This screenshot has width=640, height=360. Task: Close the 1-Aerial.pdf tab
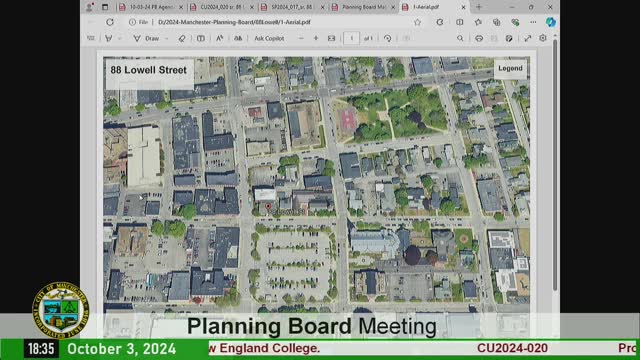[x=463, y=7]
